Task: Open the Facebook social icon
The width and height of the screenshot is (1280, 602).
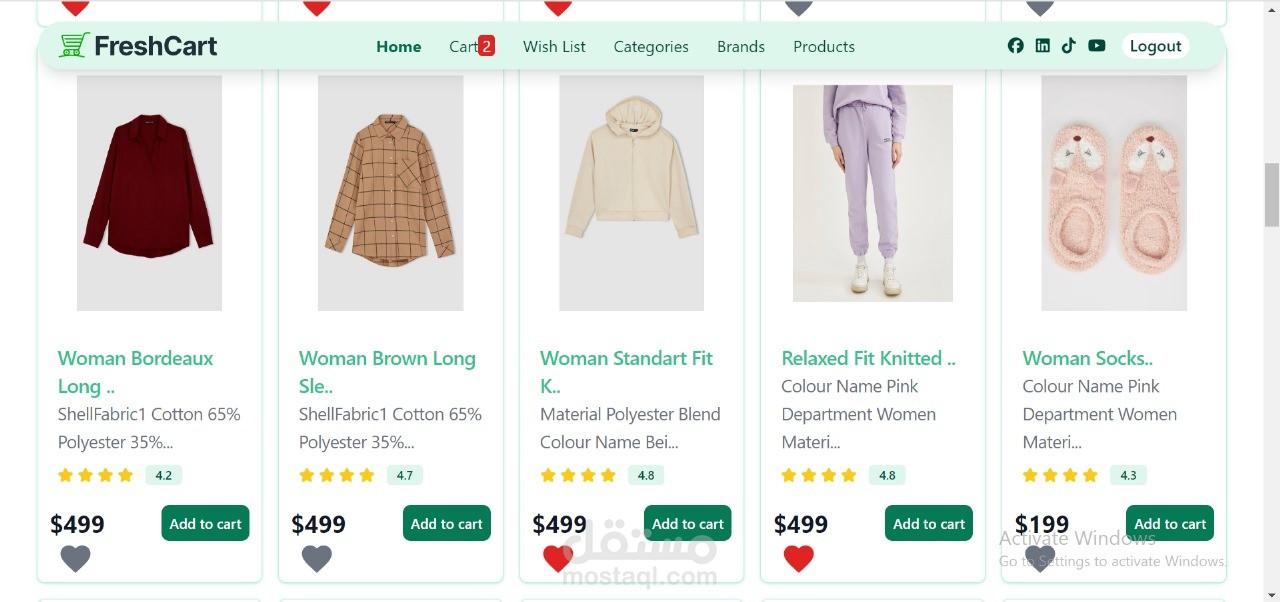Action: (x=1015, y=46)
